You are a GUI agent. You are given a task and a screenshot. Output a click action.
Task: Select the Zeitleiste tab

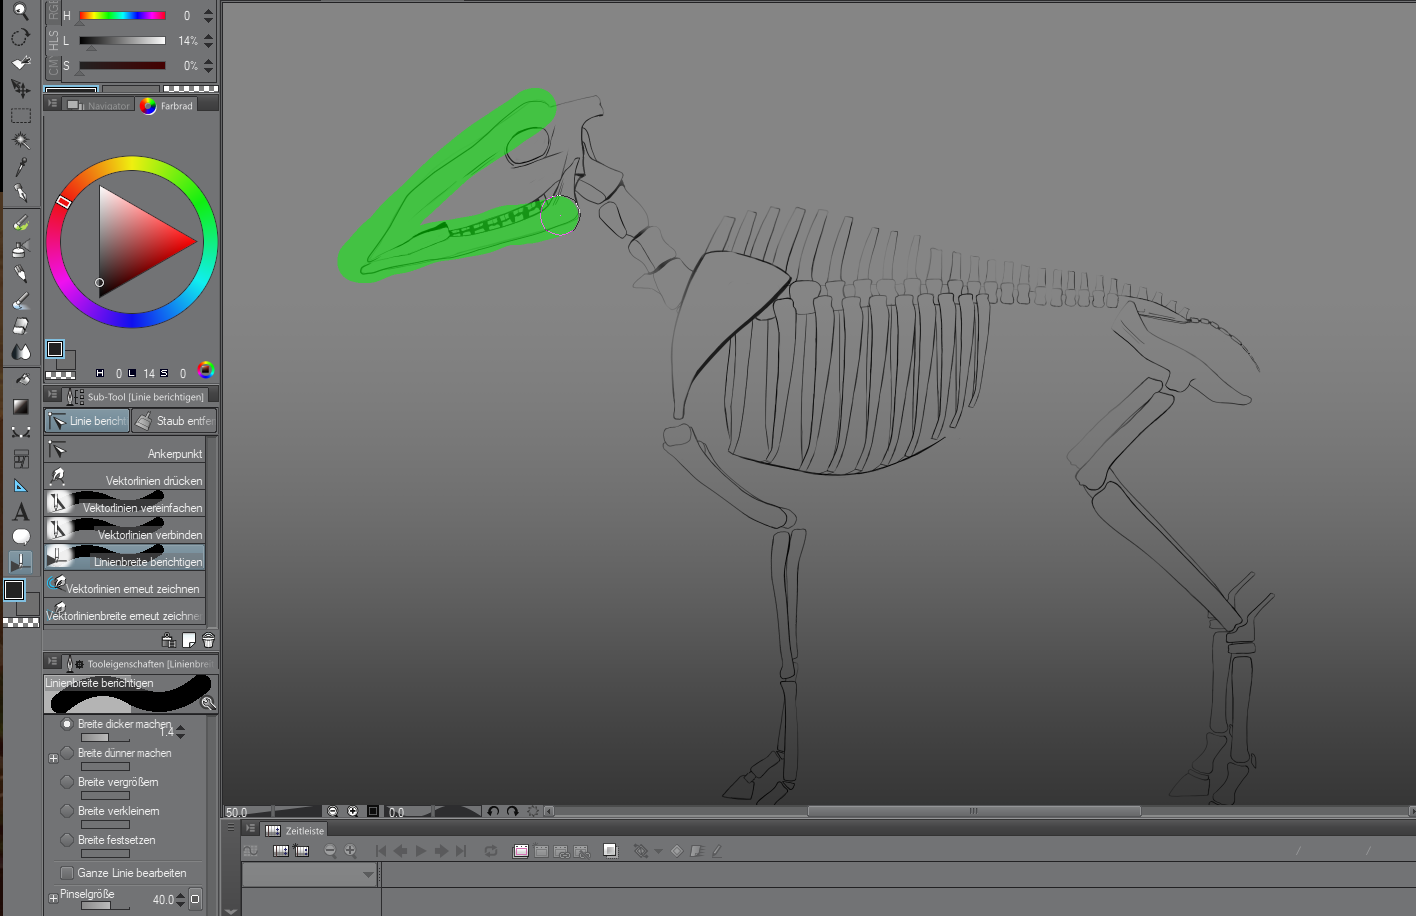(x=295, y=830)
